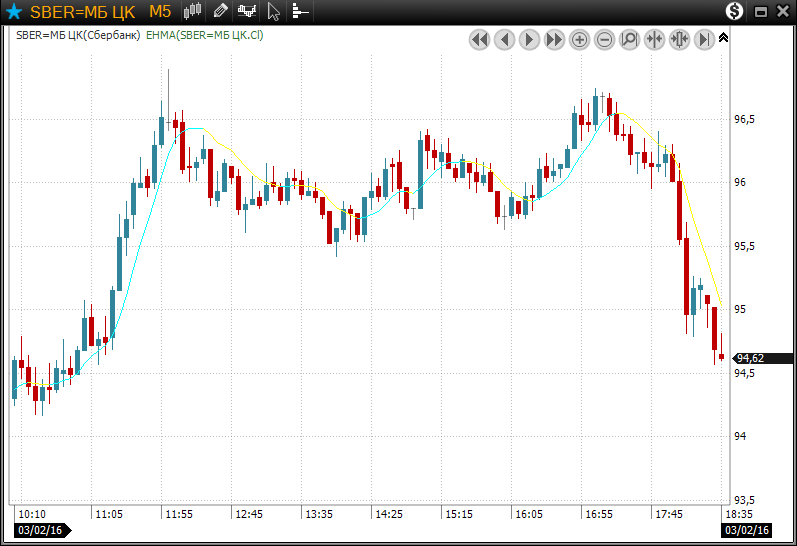
Task: Select the cursor pointer tool
Action: tap(273, 12)
